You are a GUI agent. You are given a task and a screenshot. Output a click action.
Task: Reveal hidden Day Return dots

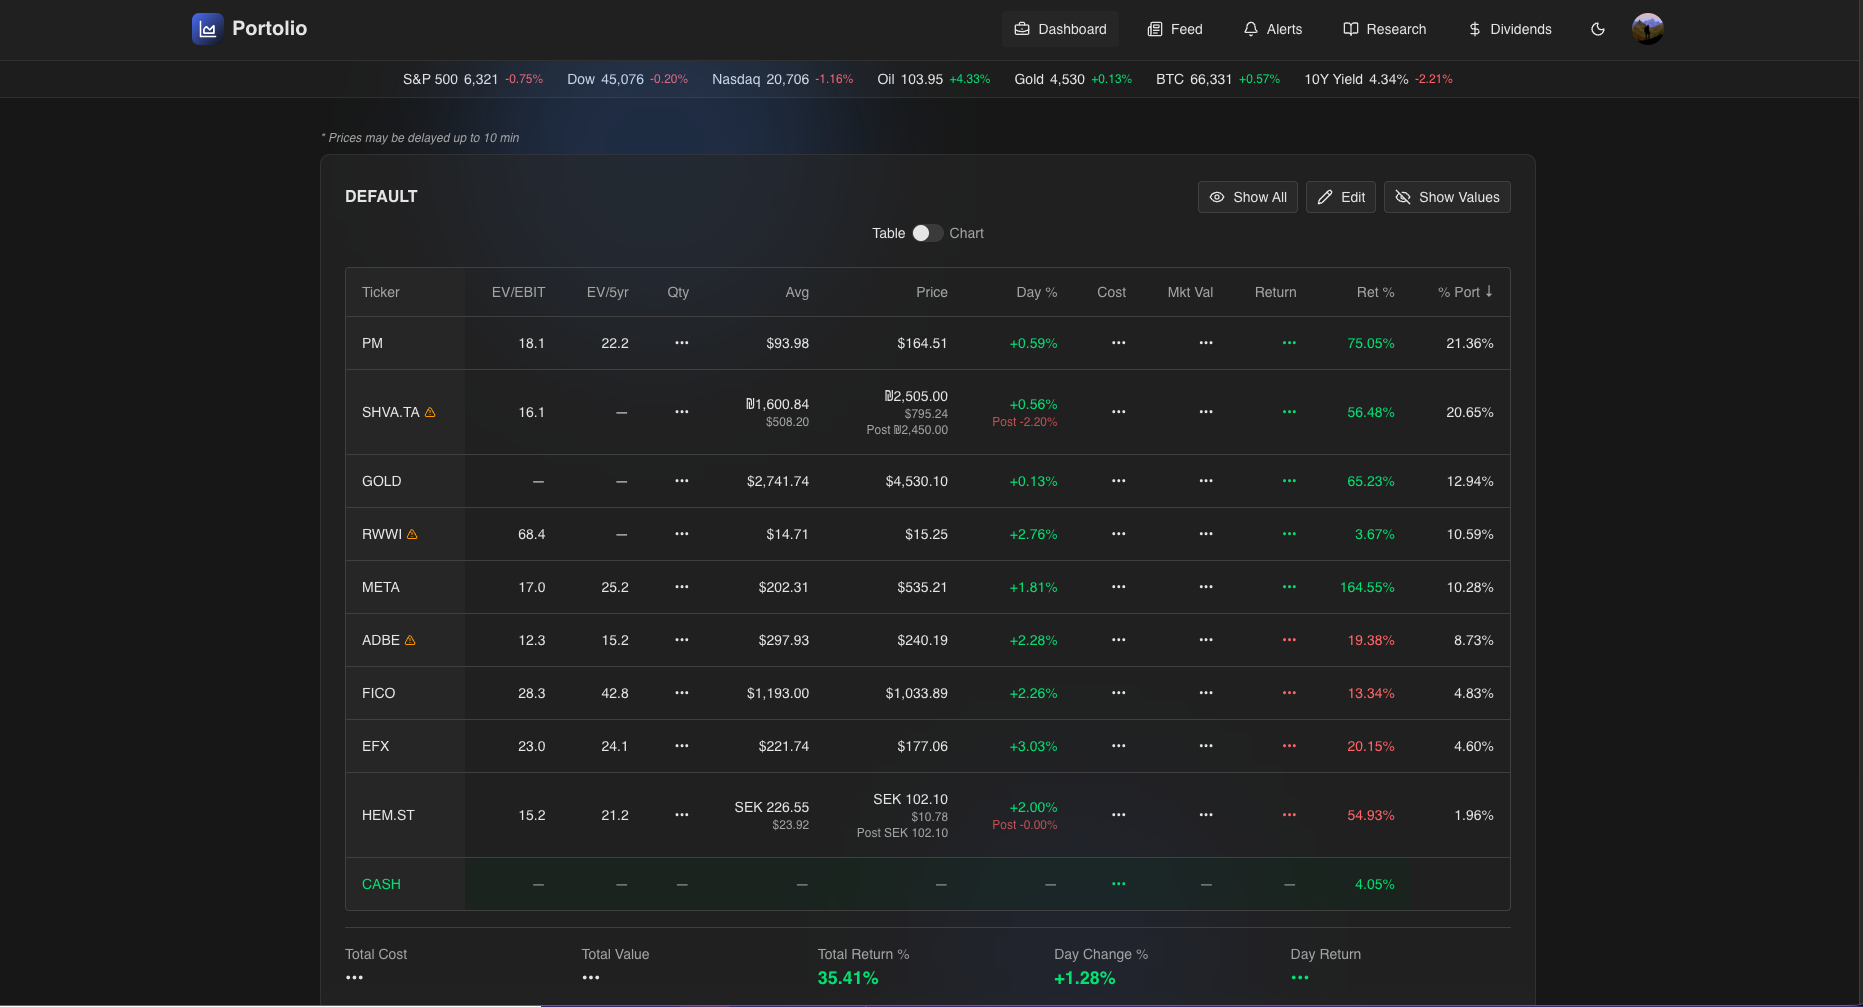(x=1300, y=978)
